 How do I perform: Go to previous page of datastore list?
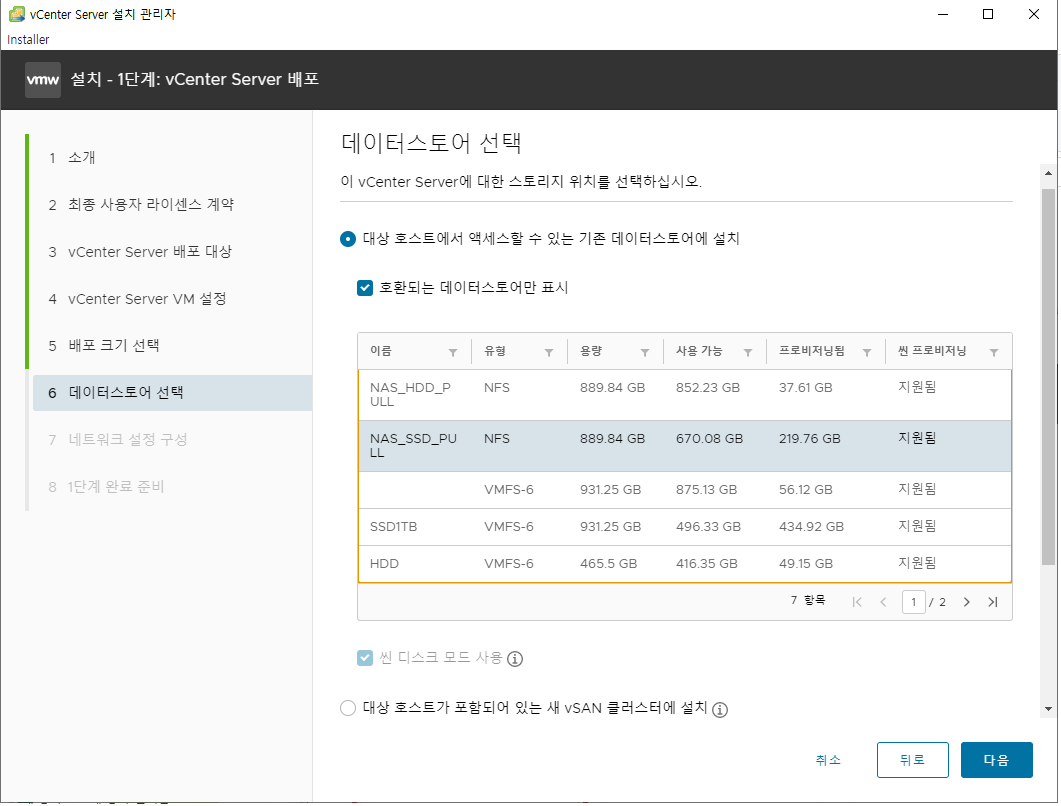tap(883, 602)
